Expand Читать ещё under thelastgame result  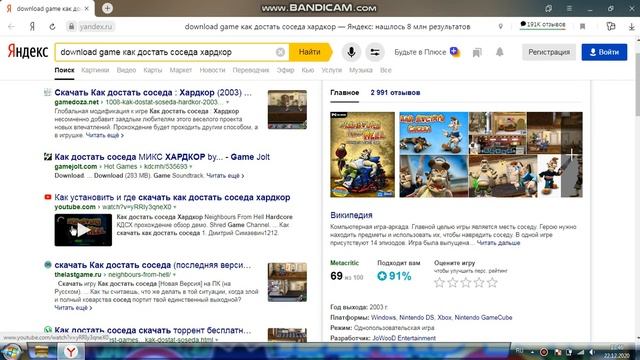click(x=73, y=308)
